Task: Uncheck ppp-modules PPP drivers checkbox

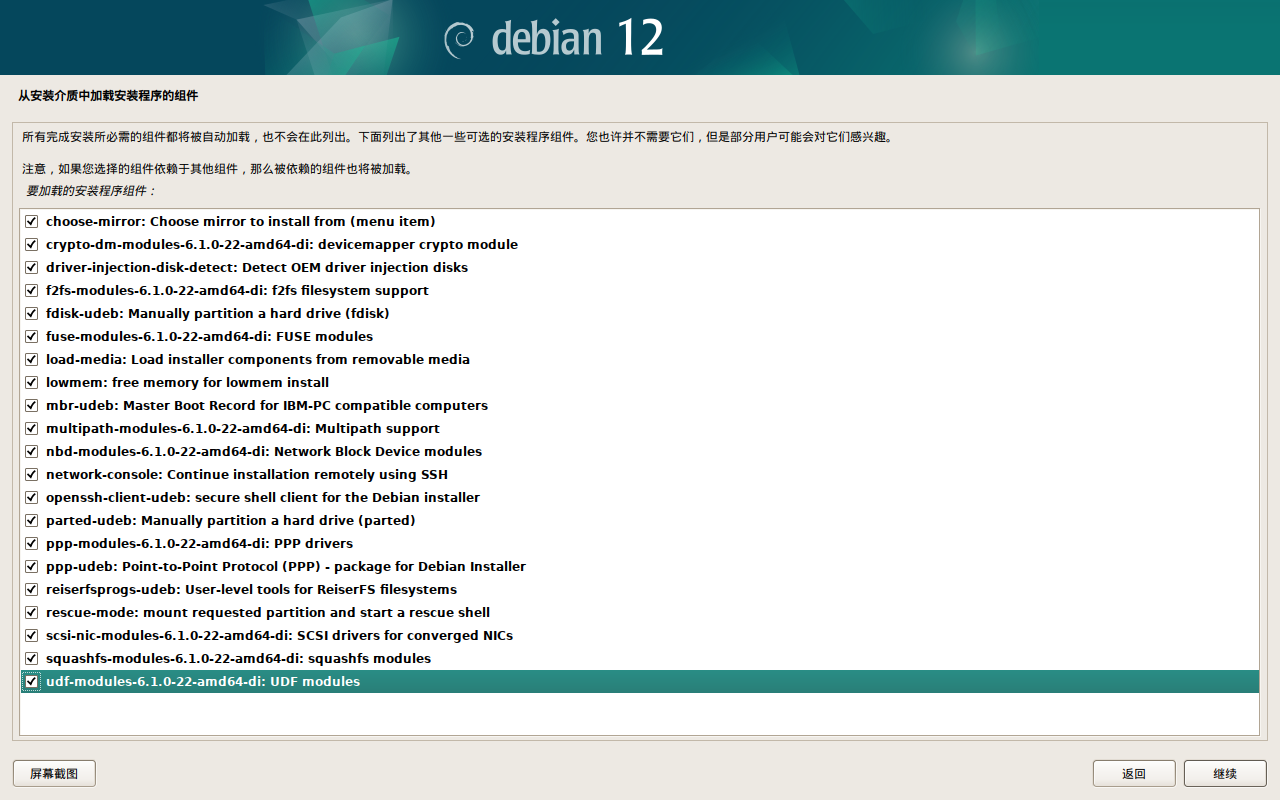Action: pos(32,544)
